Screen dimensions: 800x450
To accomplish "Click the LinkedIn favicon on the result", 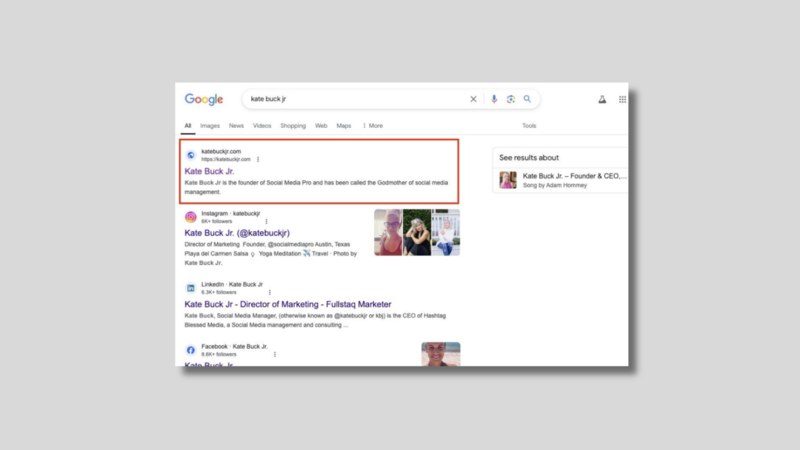I will coord(191,288).
